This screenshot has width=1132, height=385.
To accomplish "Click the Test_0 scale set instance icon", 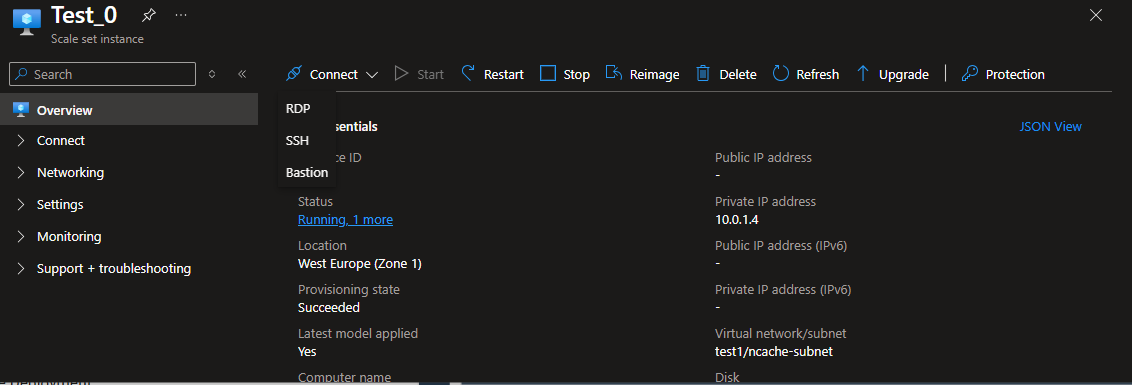I will pyautogui.click(x=27, y=22).
